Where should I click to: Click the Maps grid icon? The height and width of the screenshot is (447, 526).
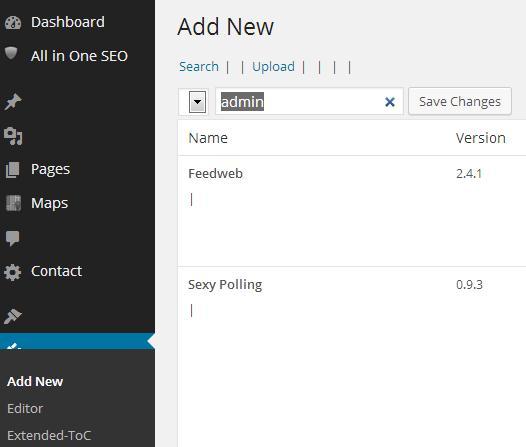click(13, 204)
